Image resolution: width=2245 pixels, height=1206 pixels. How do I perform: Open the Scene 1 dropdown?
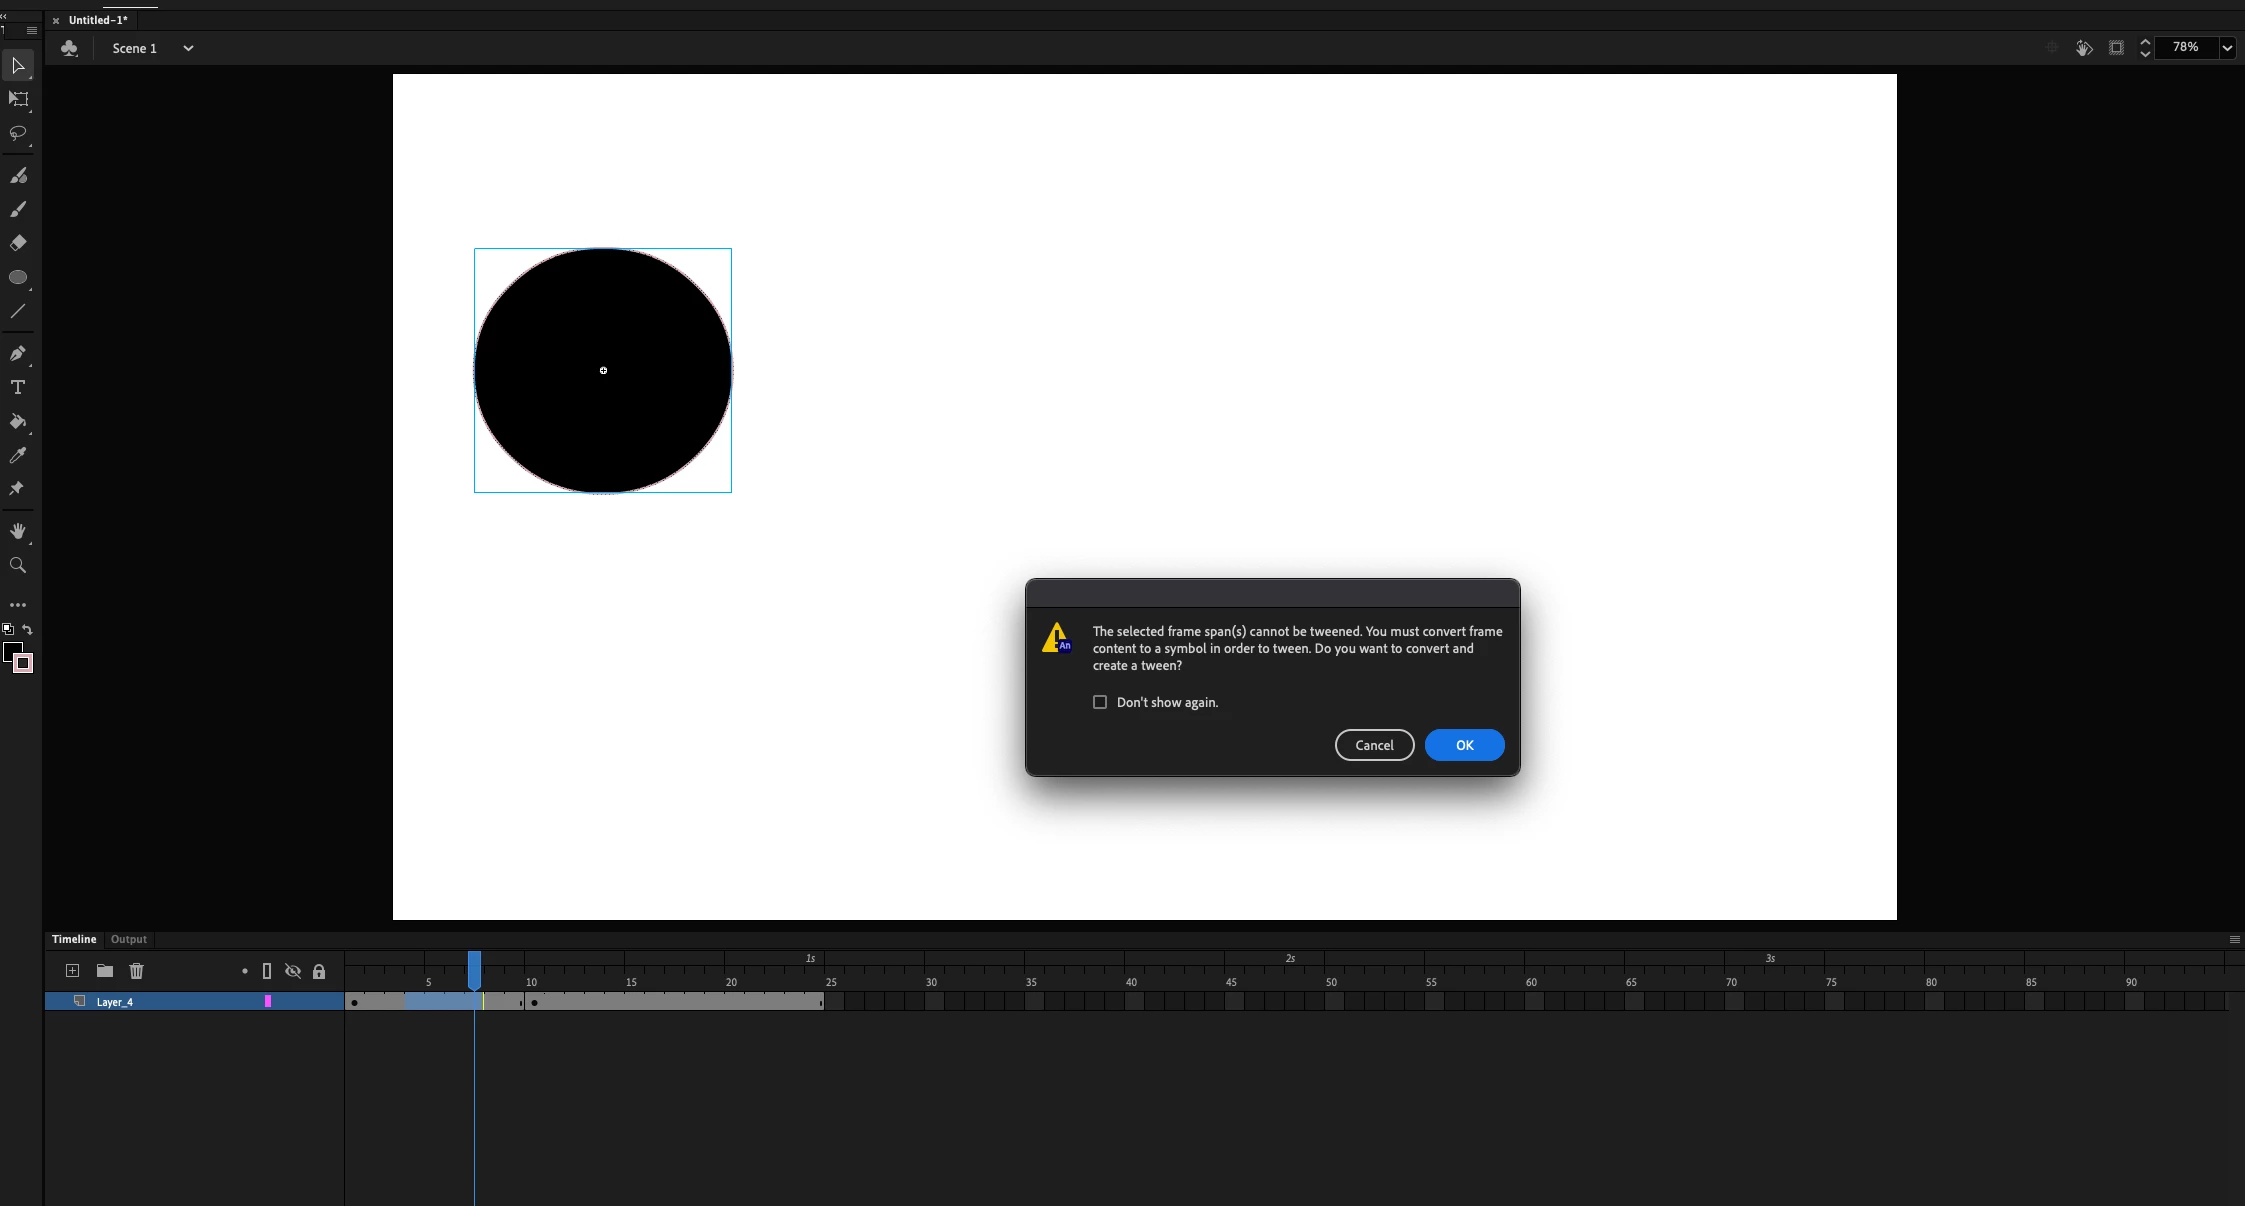[188, 48]
